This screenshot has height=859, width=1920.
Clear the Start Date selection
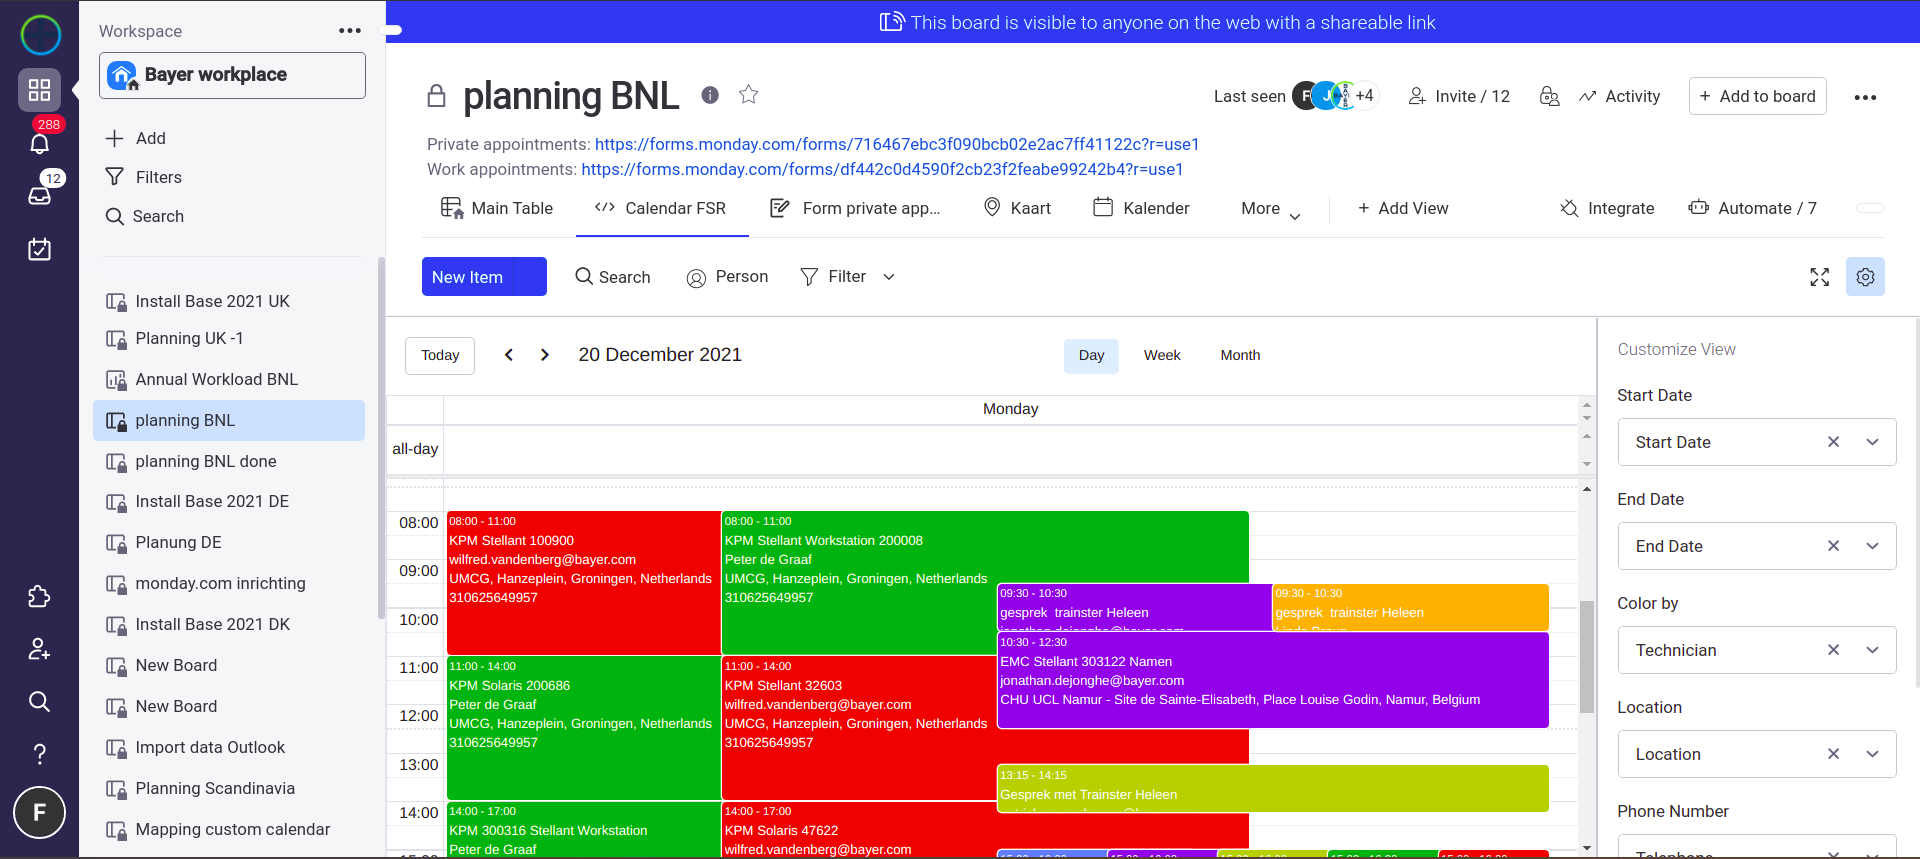1833,442
